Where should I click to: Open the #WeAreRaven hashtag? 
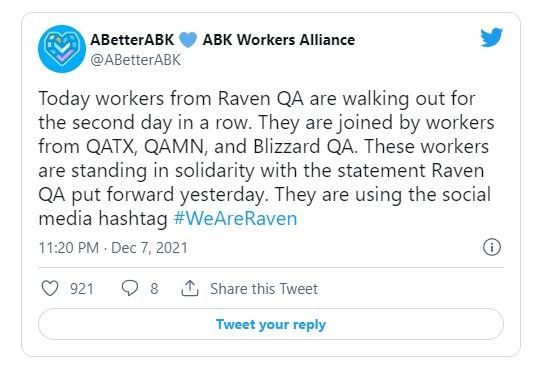pos(236,218)
